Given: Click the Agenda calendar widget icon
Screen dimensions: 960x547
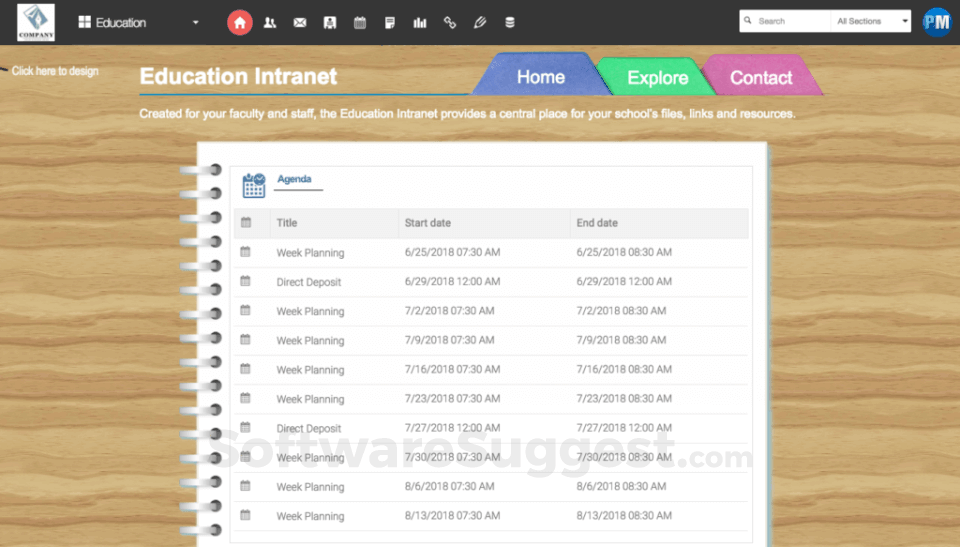Looking at the screenshot, I should click(253, 185).
